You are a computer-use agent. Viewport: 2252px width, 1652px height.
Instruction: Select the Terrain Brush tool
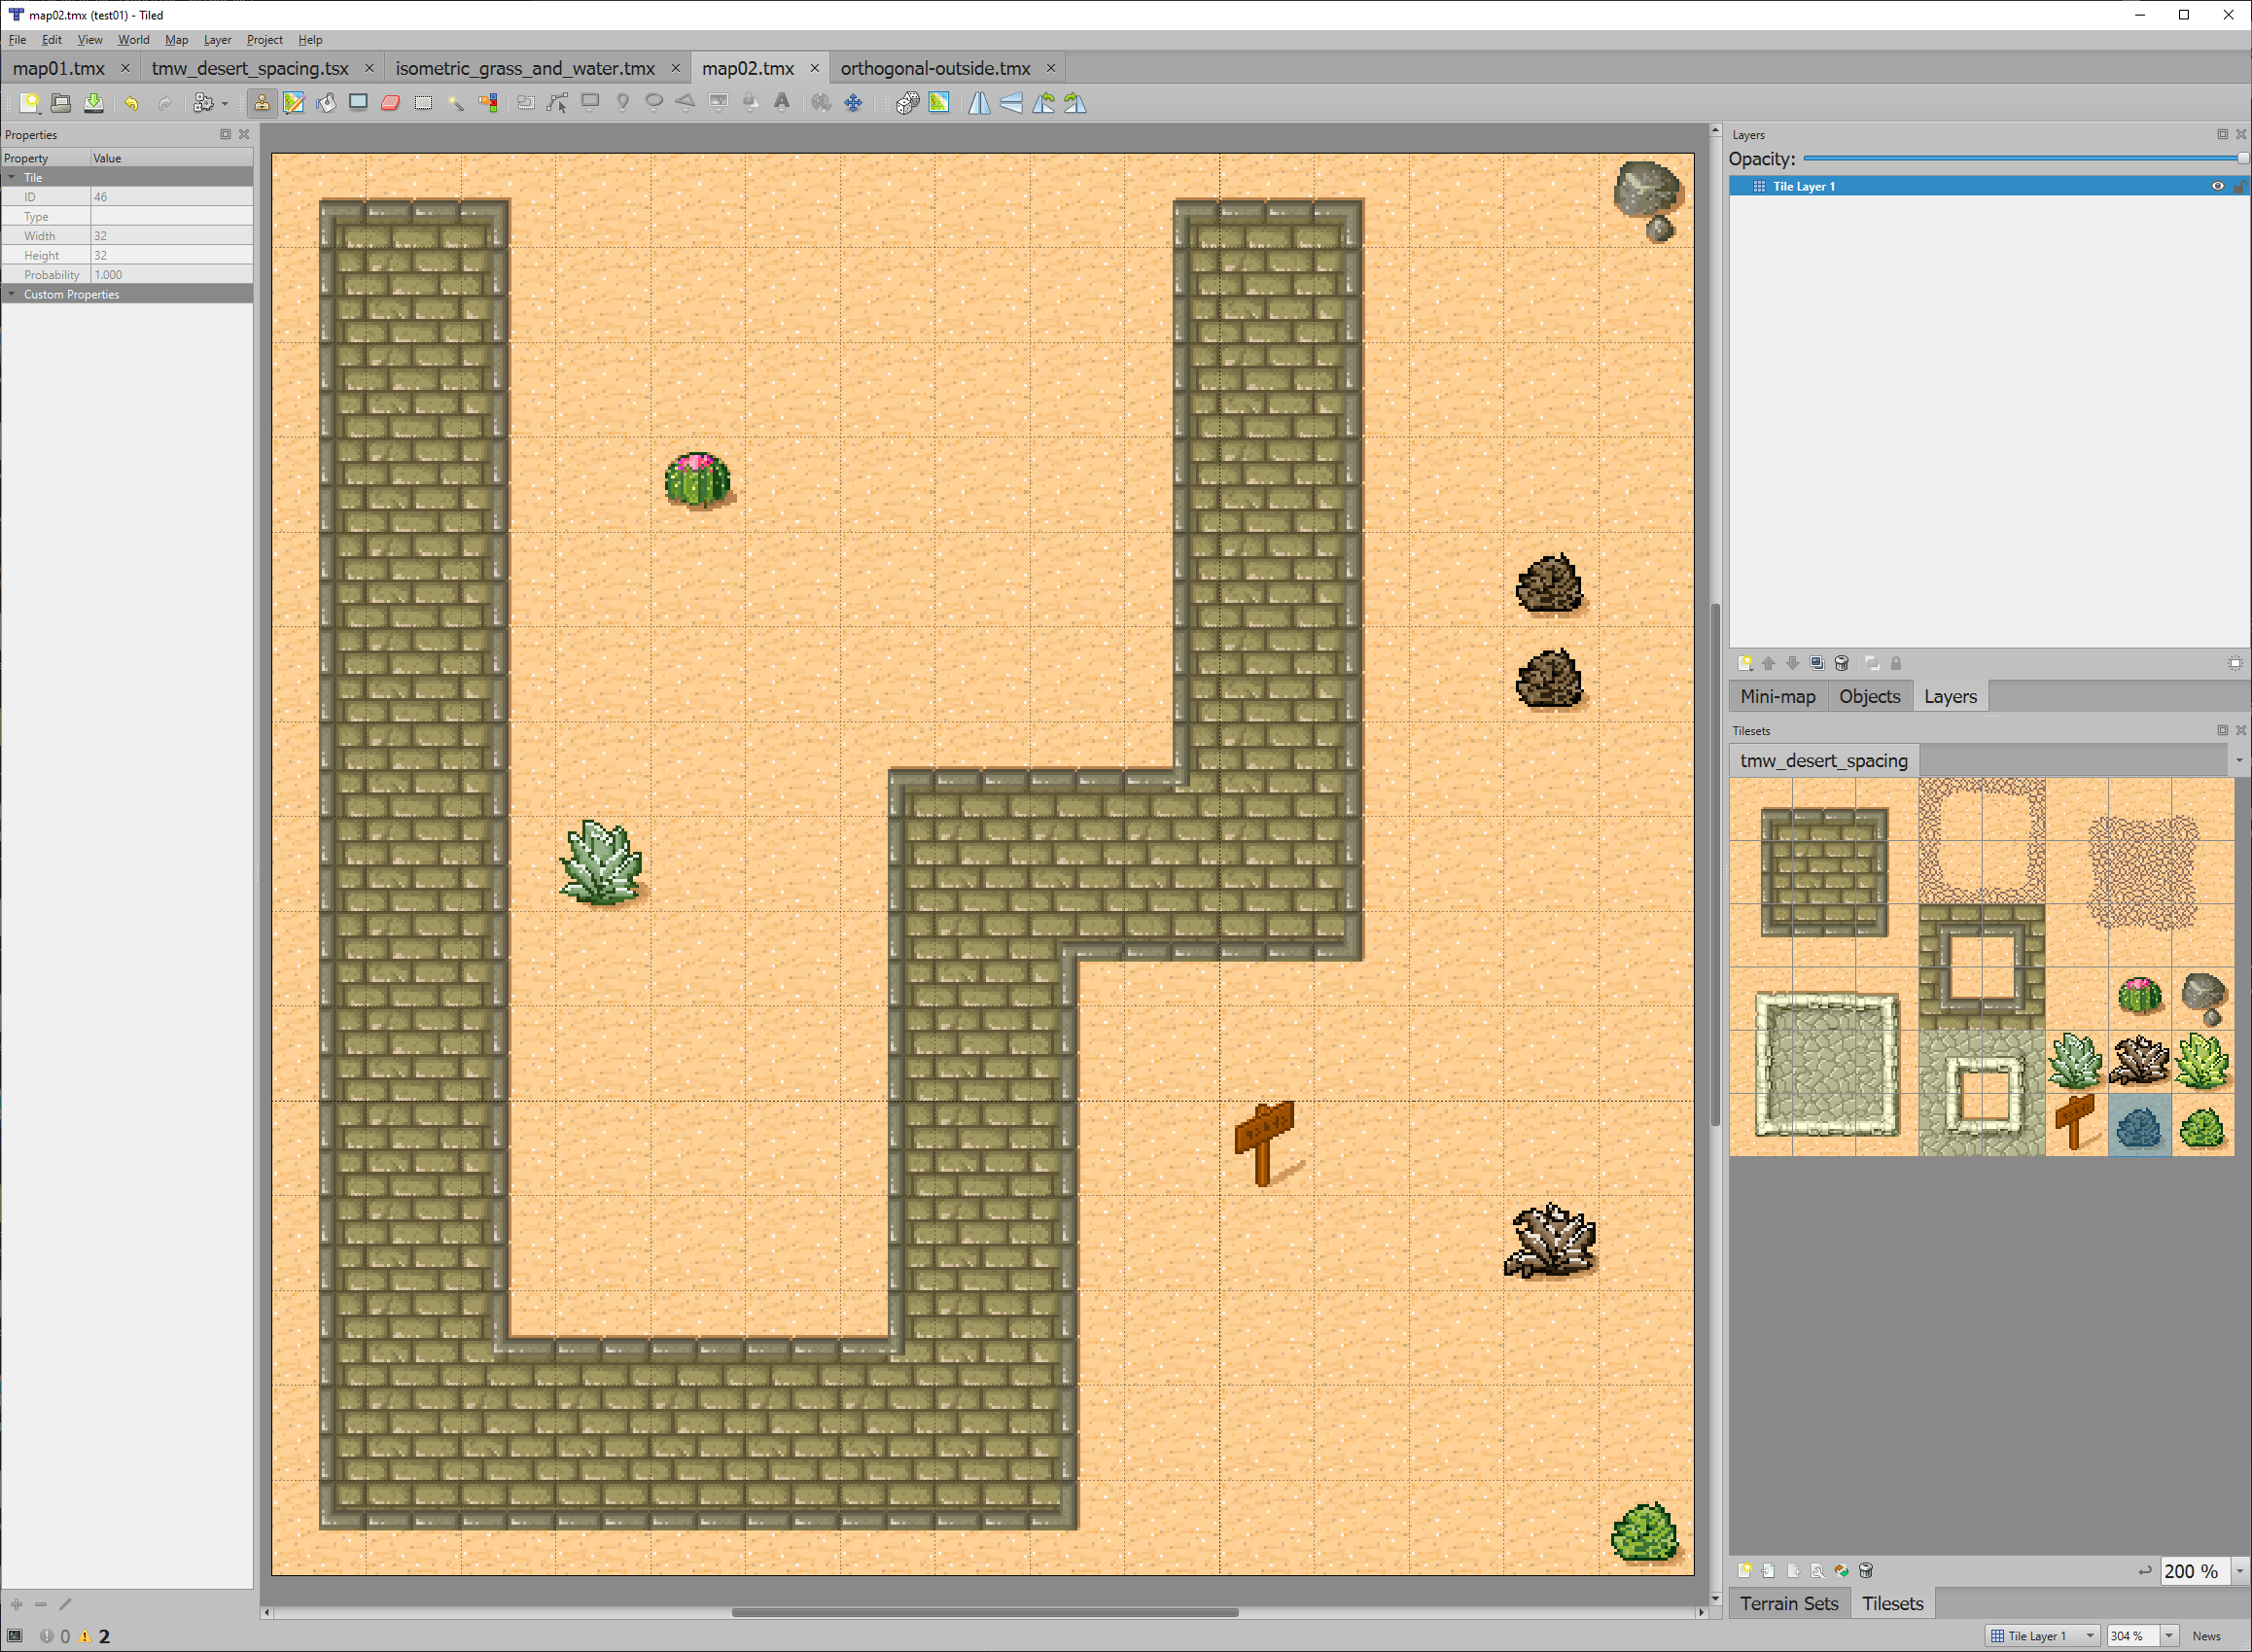click(x=293, y=102)
